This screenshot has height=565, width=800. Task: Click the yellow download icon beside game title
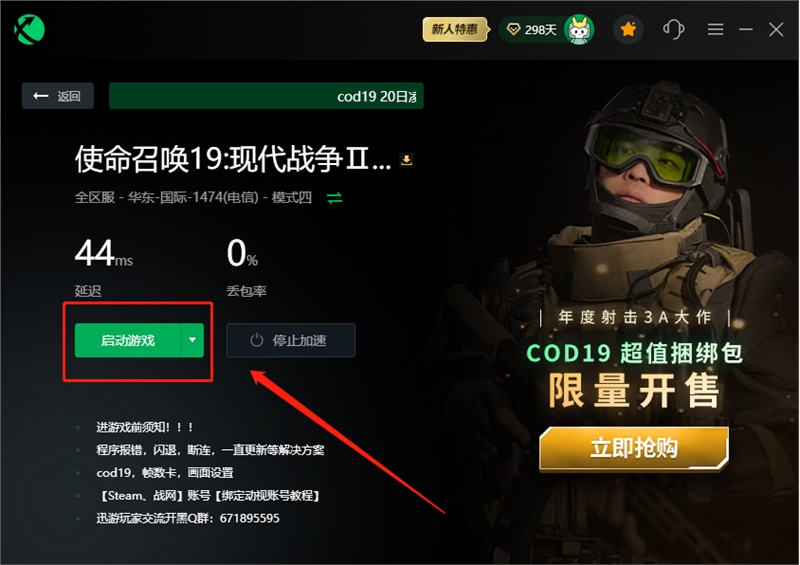[x=407, y=160]
